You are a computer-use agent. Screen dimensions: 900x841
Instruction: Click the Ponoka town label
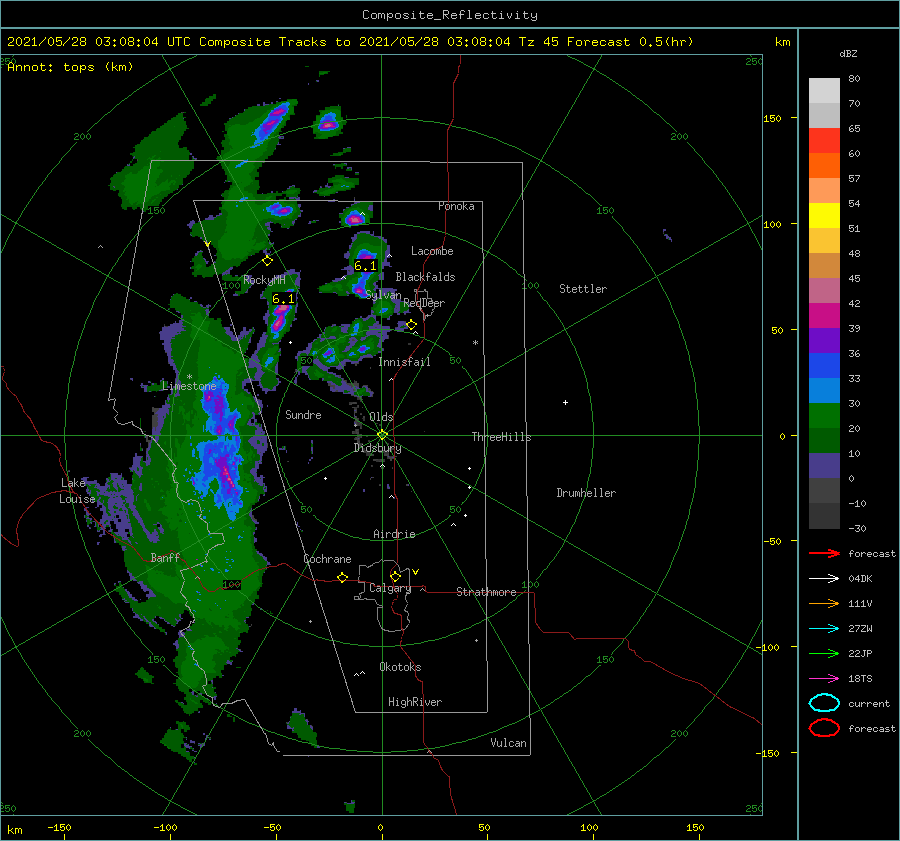coord(456,206)
